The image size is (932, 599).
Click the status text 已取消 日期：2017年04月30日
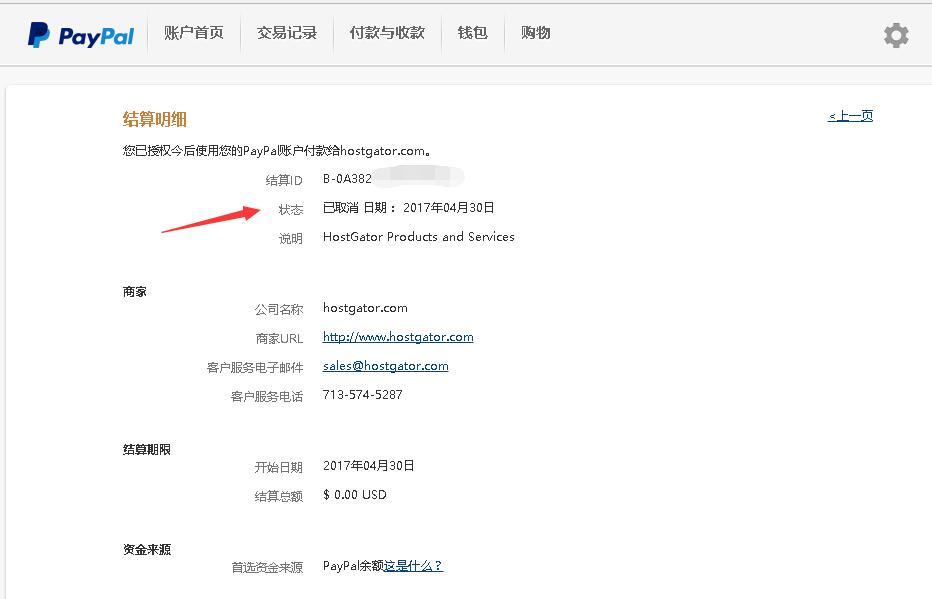tap(408, 207)
